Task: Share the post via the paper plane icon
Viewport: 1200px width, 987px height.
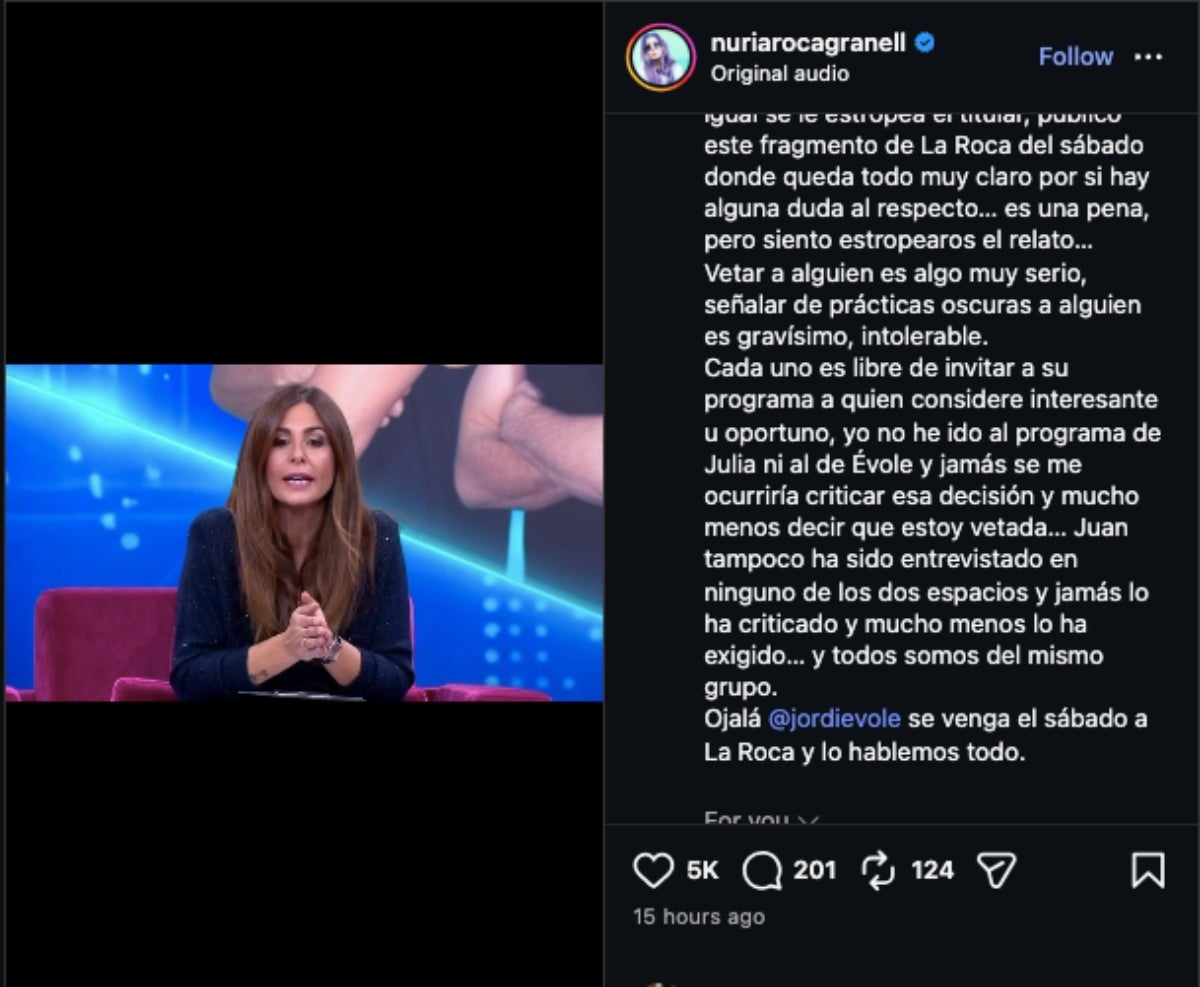Action: [996, 871]
